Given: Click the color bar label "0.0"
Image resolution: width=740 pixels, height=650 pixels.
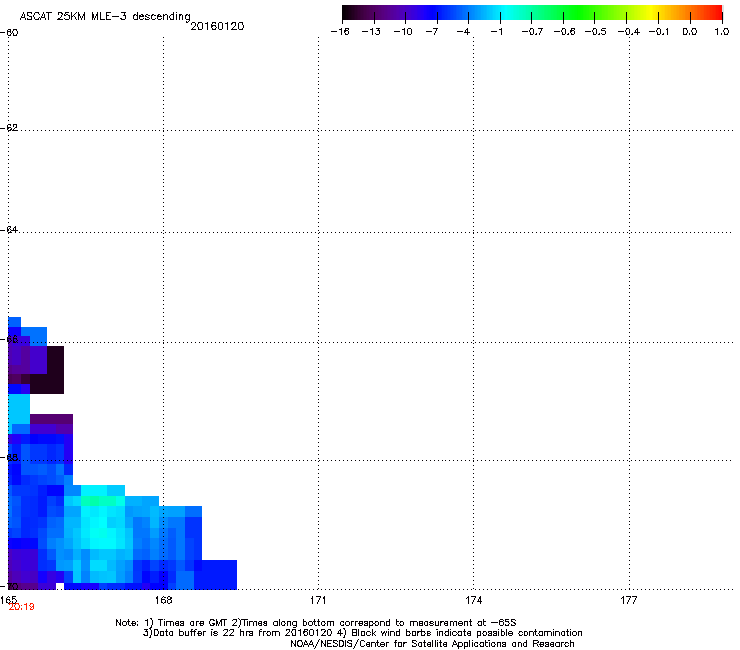Looking at the screenshot, I should pyautogui.click(x=690, y=32).
